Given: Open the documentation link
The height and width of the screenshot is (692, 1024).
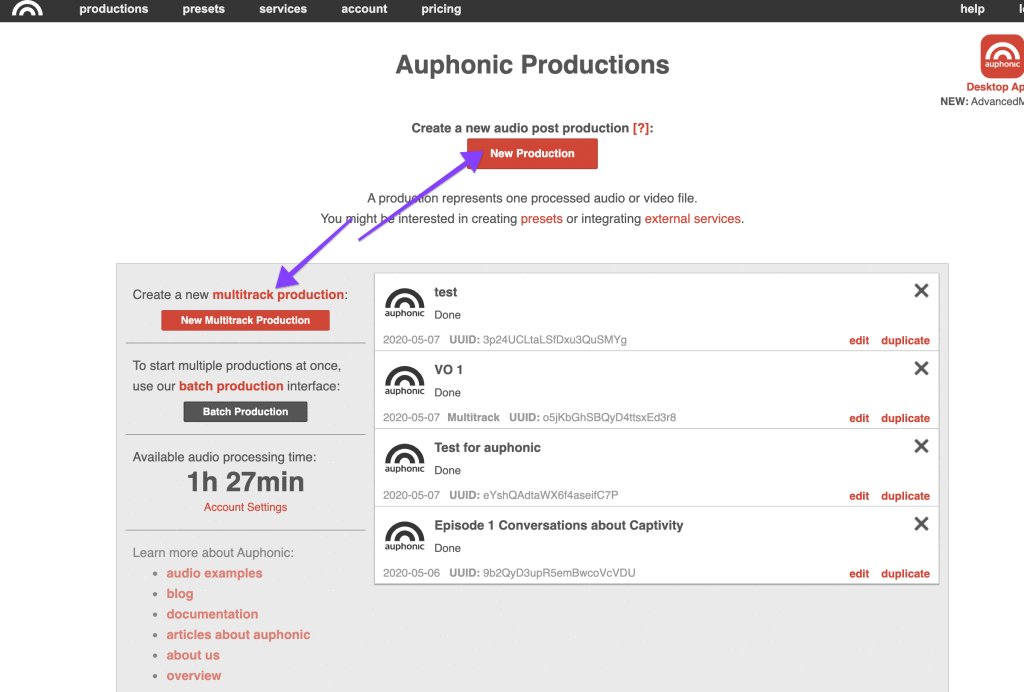Looking at the screenshot, I should (212, 614).
